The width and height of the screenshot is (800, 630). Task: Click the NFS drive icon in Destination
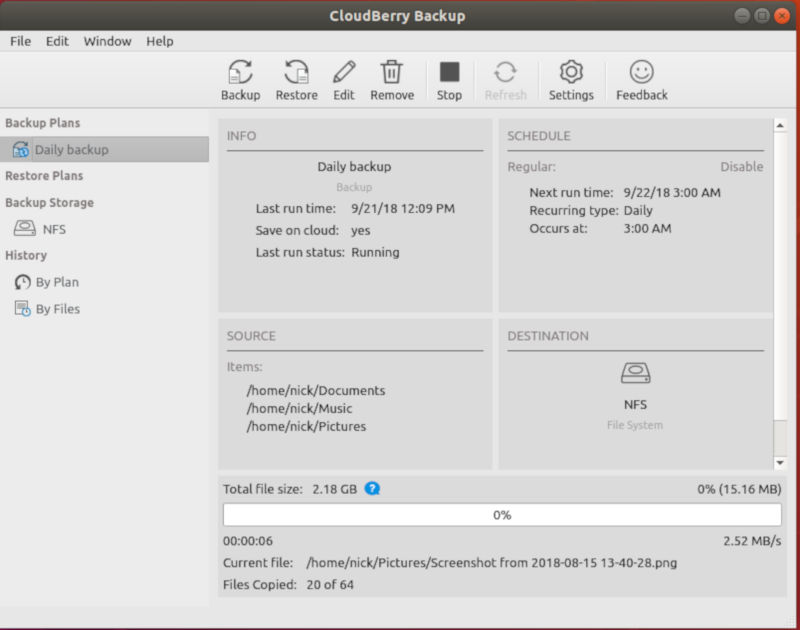pos(636,374)
